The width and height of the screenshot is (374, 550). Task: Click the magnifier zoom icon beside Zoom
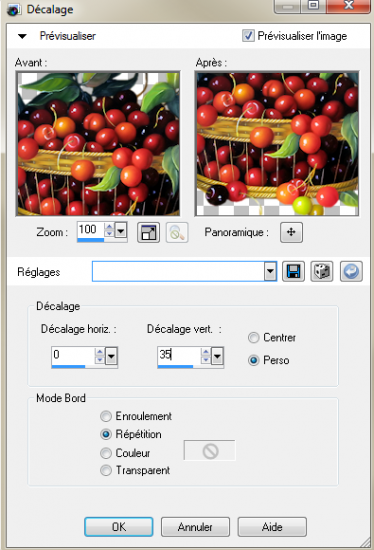coord(177,233)
